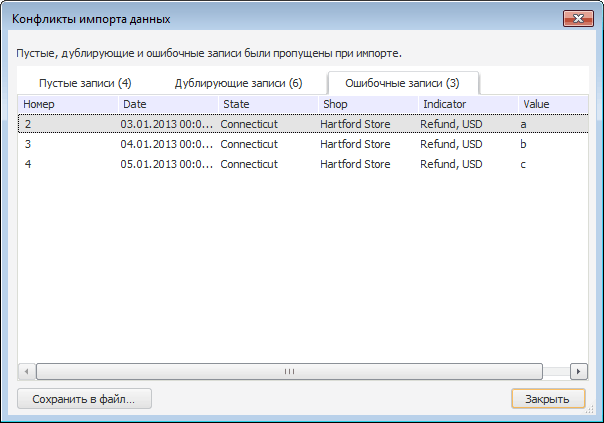
Task: Click the Date column header
Action: click(166, 104)
